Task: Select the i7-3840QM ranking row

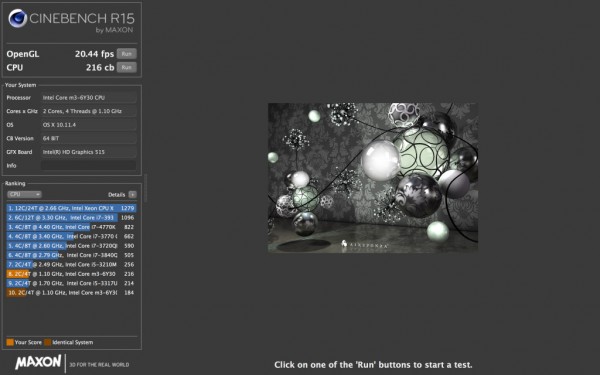Action: pyautogui.click(x=71, y=255)
